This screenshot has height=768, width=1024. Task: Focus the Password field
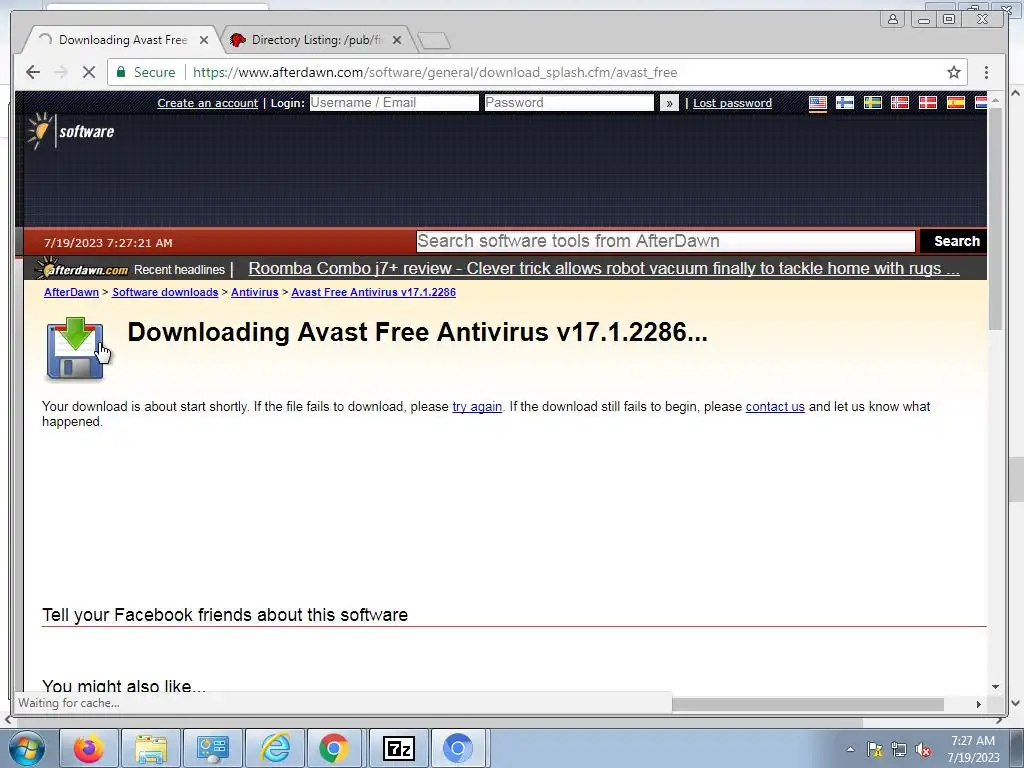point(569,103)
